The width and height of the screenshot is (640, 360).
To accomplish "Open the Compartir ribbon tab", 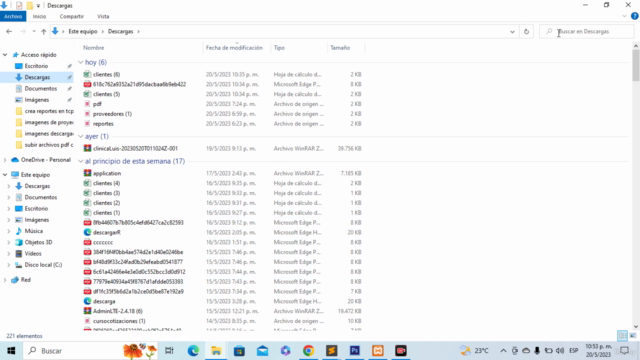I will click(71, 16).
